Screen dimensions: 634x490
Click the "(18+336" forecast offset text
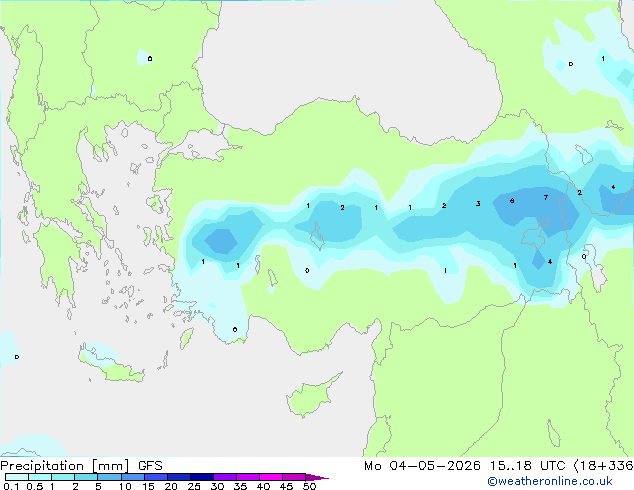coord(603,466)
